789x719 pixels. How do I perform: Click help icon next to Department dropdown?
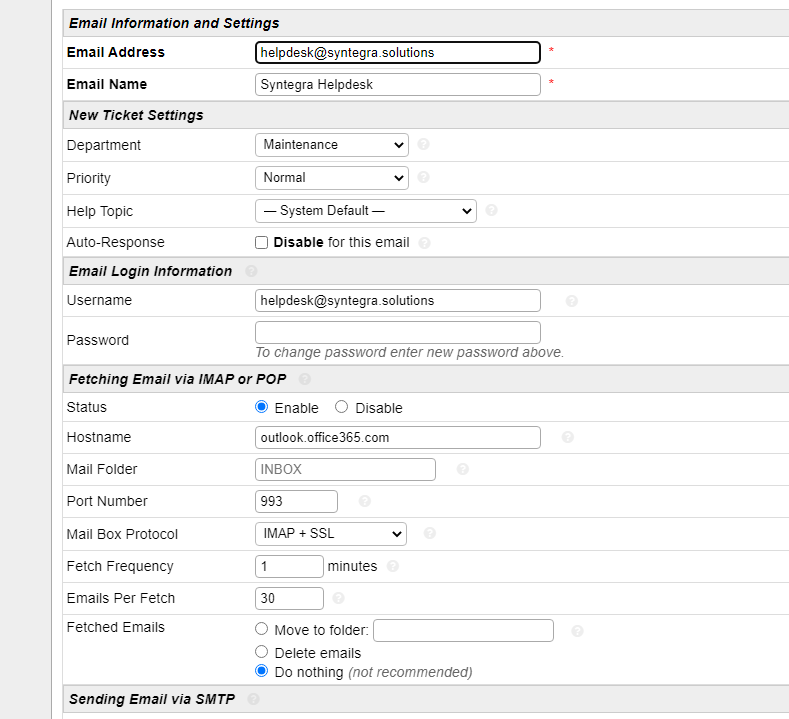pyautogui.click(x=423, y=145)
